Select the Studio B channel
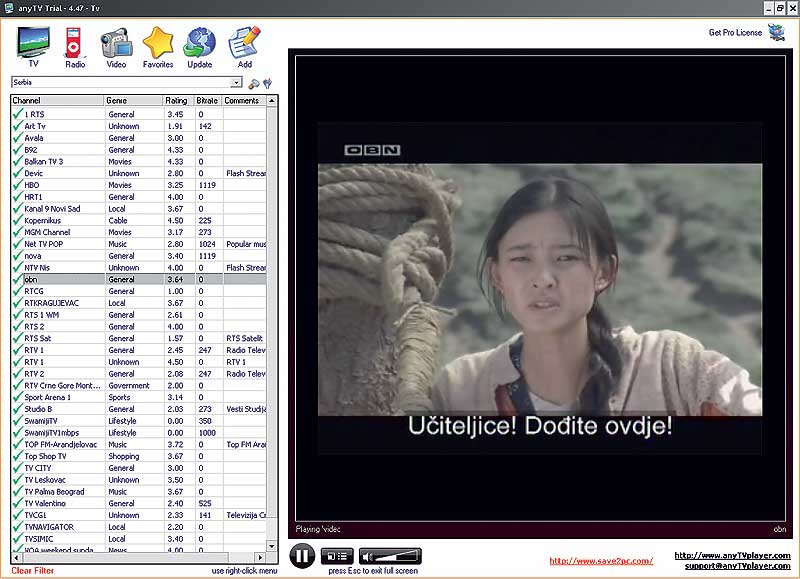 (138, 409)
